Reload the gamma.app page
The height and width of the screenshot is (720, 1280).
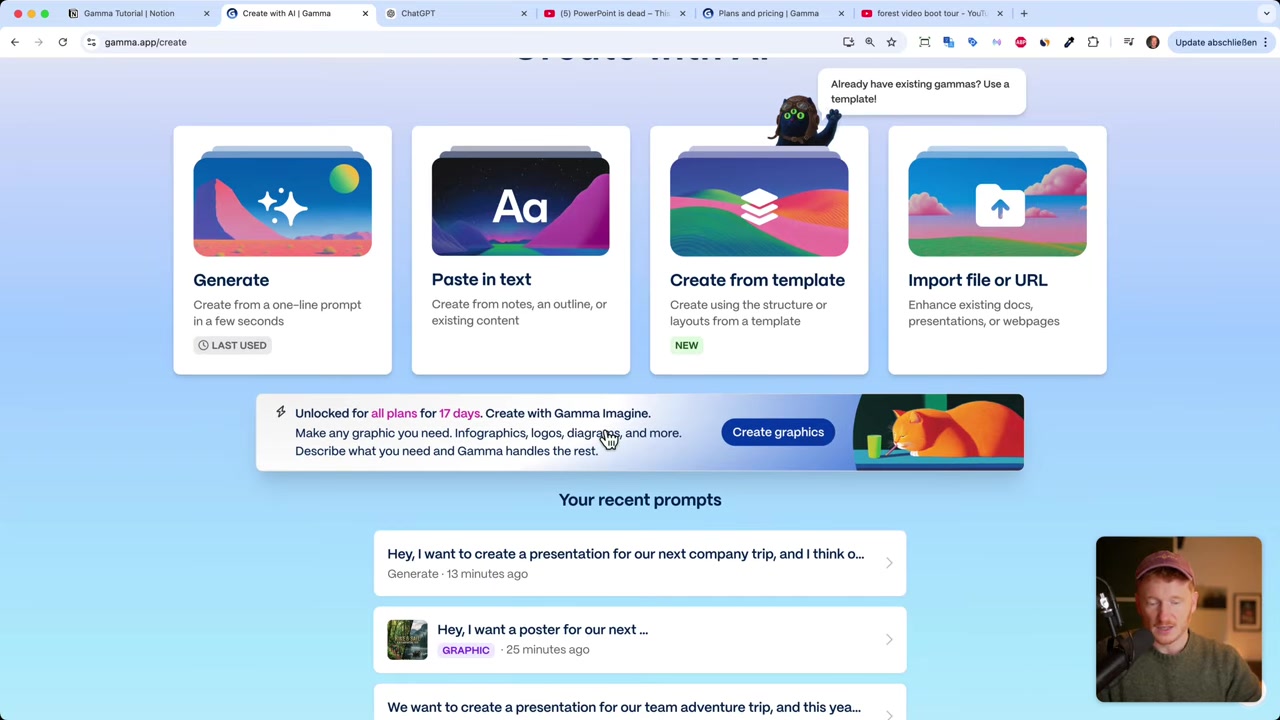pos(62,42)
